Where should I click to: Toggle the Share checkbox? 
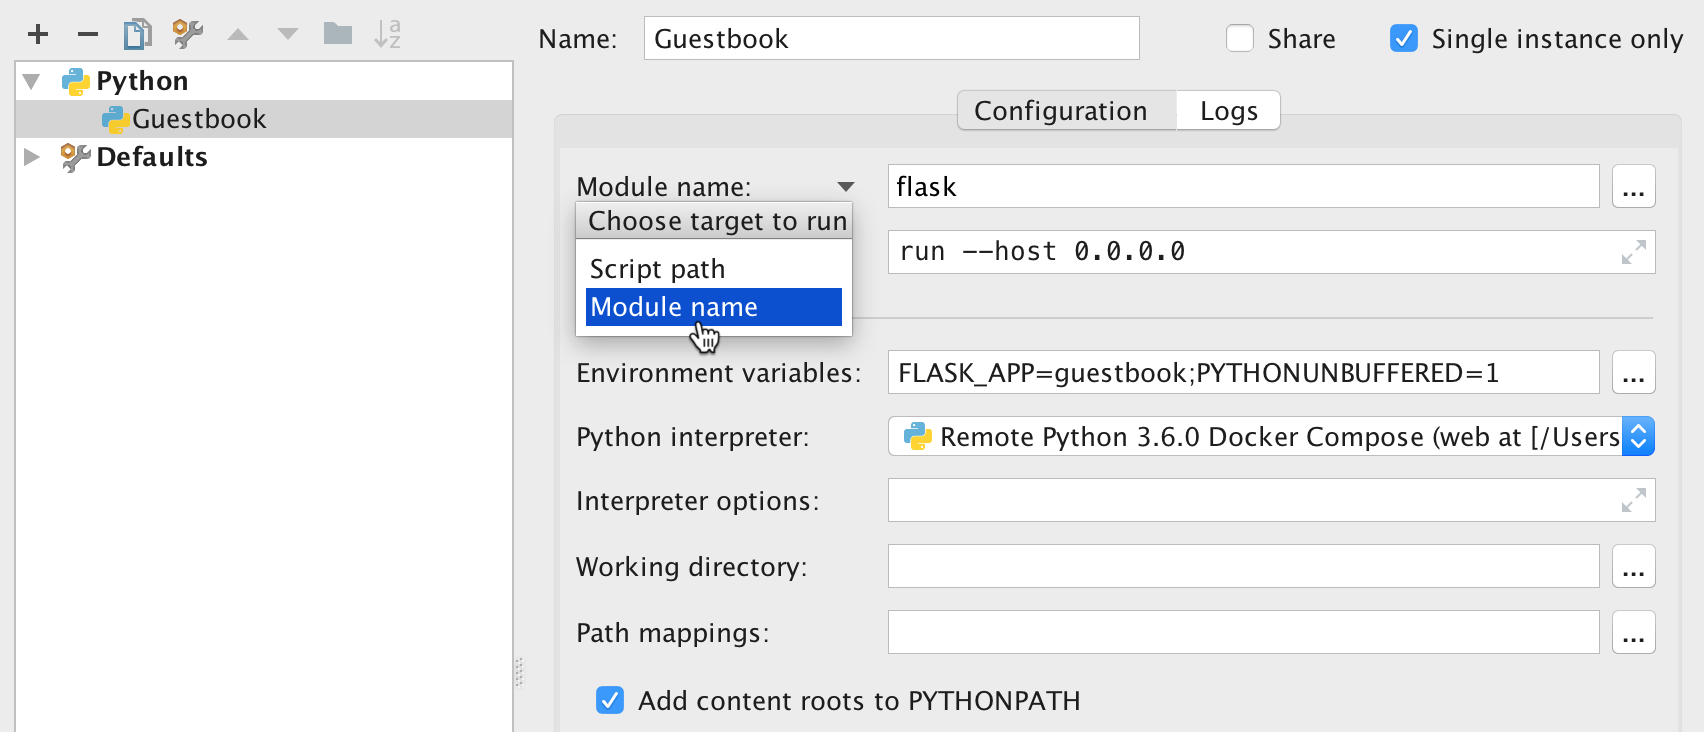tap(1240, 39)
